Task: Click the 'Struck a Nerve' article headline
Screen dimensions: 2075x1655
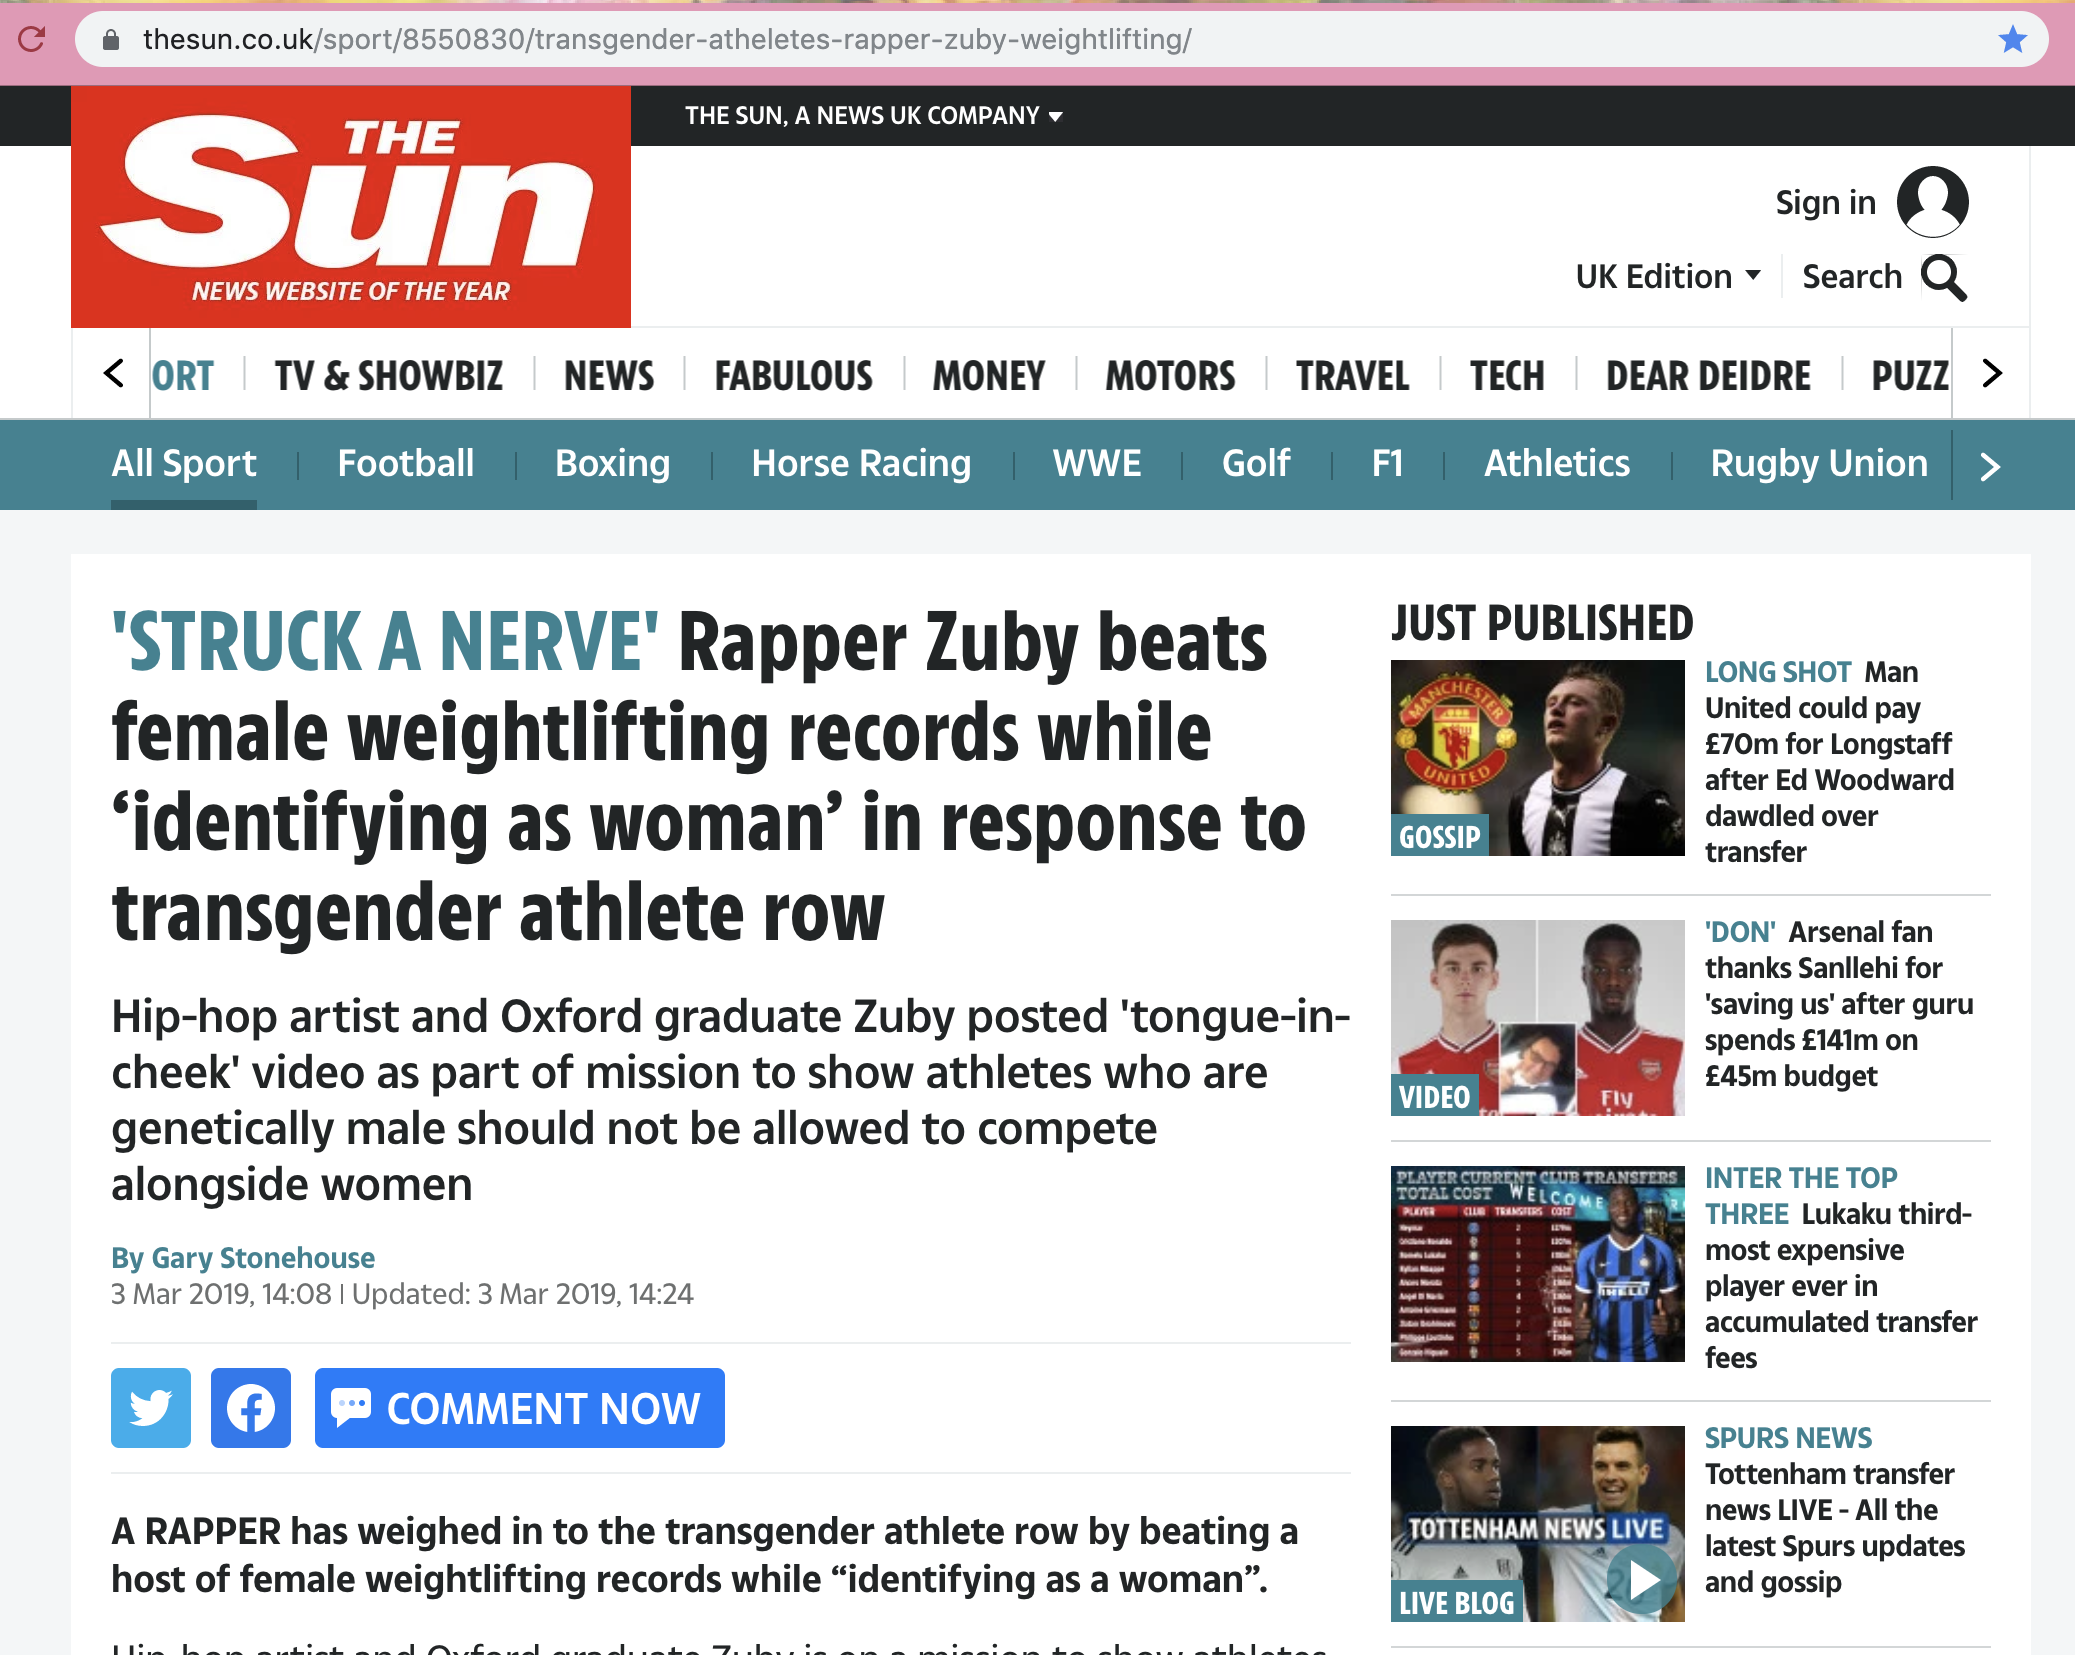Action: click(710, 778)
